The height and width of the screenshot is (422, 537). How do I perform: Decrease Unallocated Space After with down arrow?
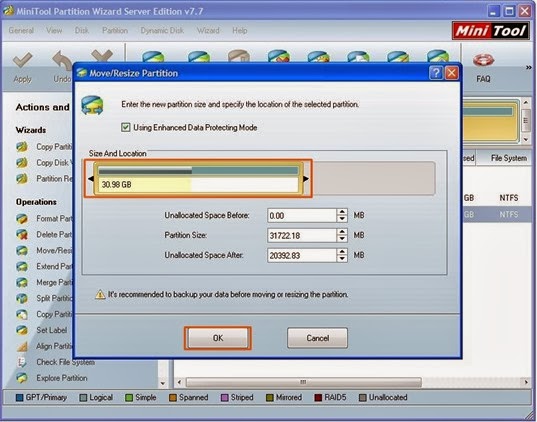pos(342,259)
